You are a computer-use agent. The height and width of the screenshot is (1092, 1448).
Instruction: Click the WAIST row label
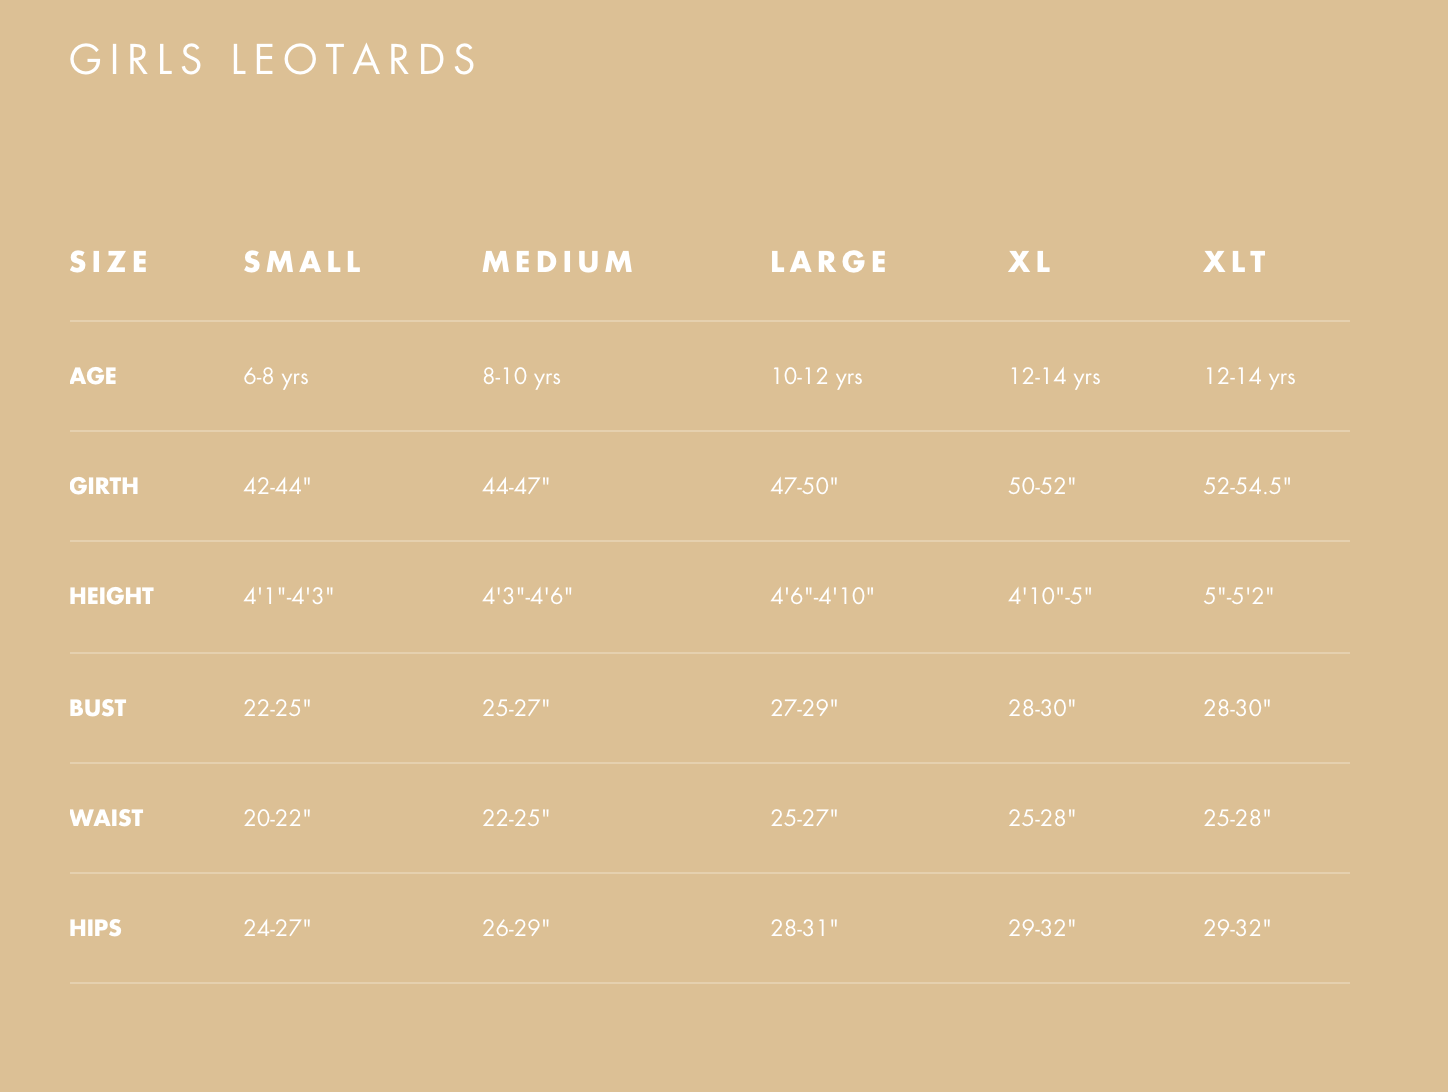[106, 818]
